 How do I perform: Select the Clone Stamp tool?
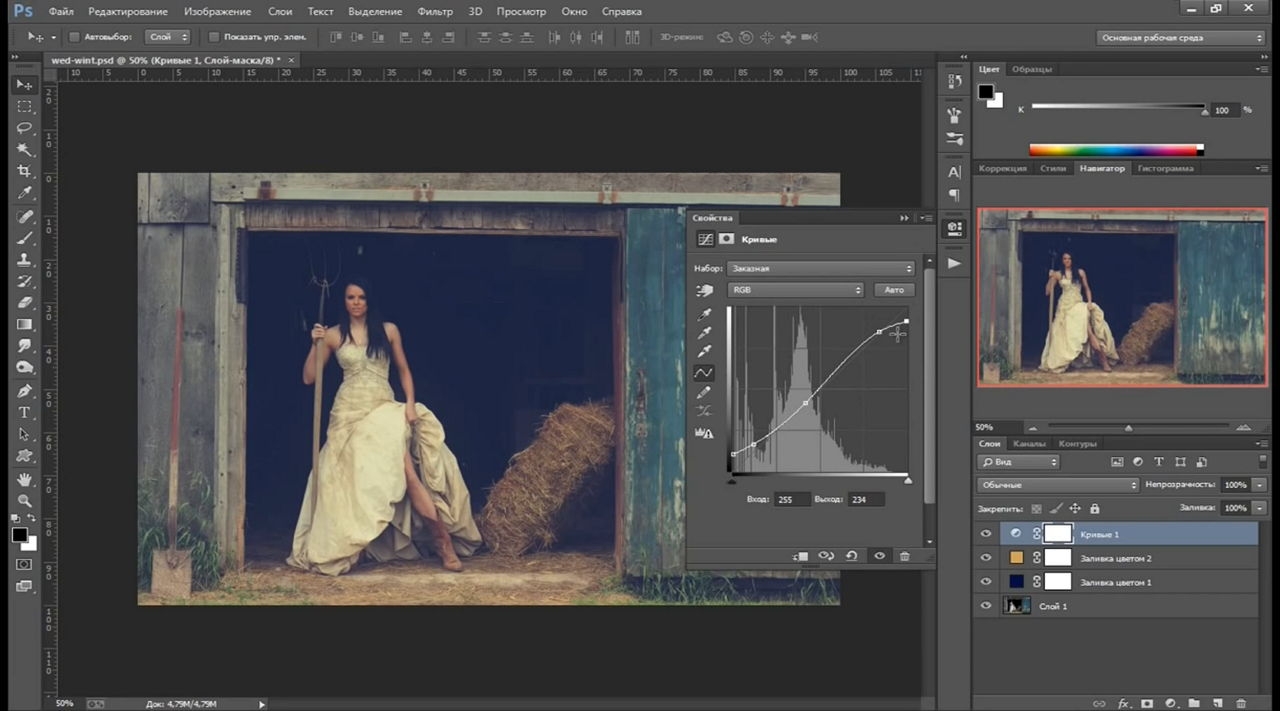pyautogui.click(x=24, y=259)
